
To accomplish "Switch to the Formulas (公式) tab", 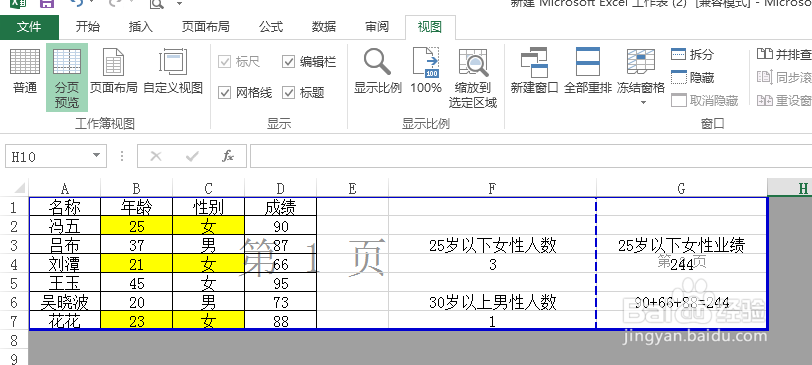I will [x=271, y=27].
